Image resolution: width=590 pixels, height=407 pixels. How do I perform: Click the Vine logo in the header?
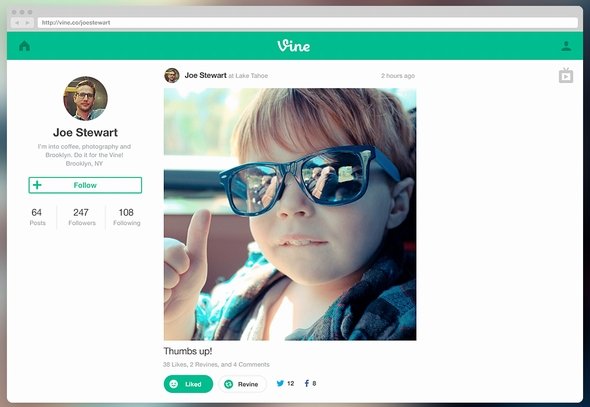(x=293, y=46)
